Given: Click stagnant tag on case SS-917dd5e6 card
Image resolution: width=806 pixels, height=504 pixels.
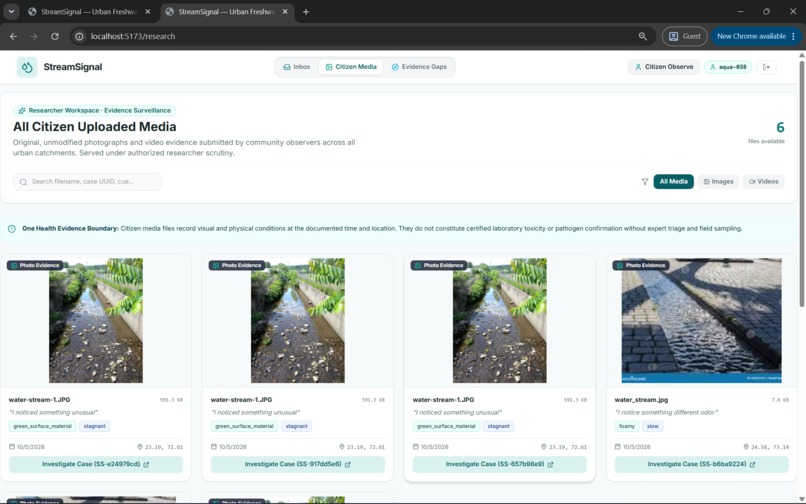Looking at the screenshot, I should coord(297,426).
